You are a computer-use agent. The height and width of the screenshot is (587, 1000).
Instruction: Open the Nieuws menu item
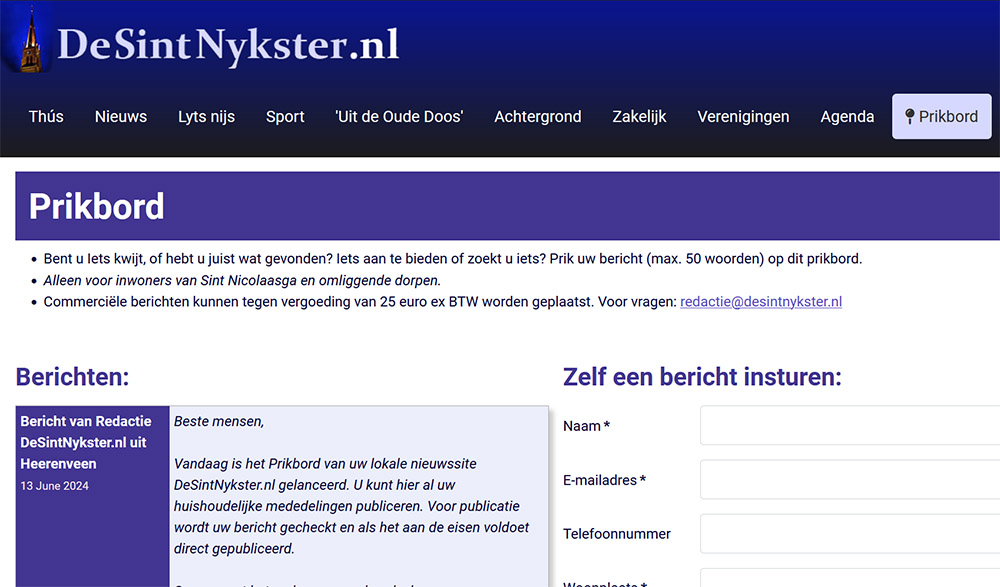pos(121,117)
